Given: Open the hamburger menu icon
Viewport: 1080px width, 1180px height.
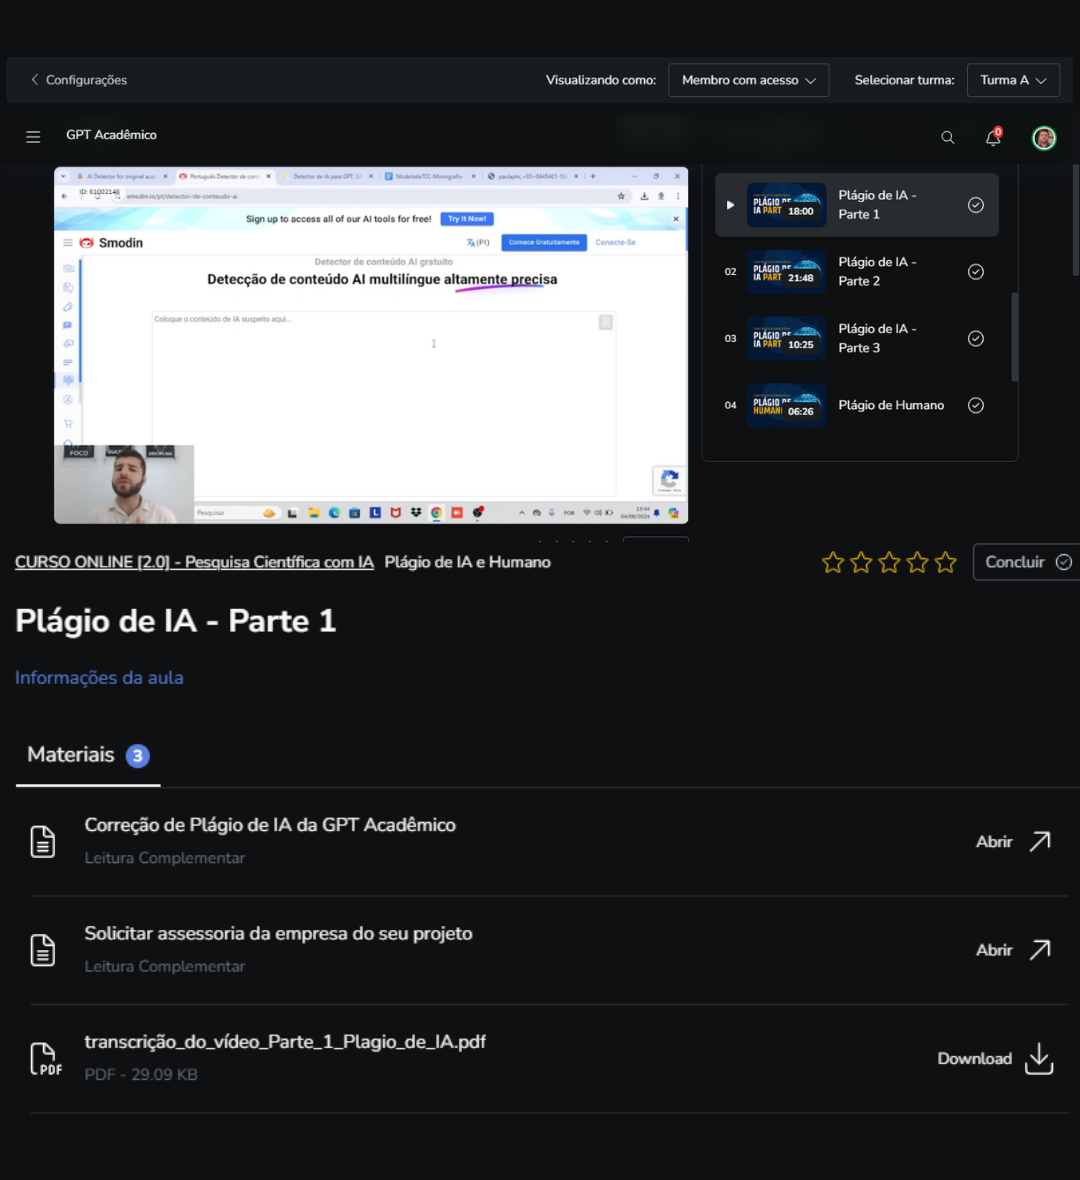Looking at the screenshot, I should [x=33, y=137].
